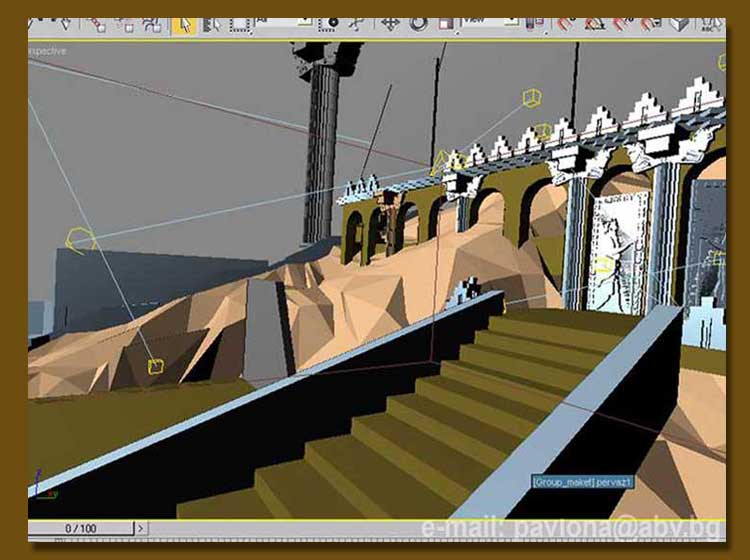Select the Select and Move tool
750x560 pixels.
(x=390, y=24)
